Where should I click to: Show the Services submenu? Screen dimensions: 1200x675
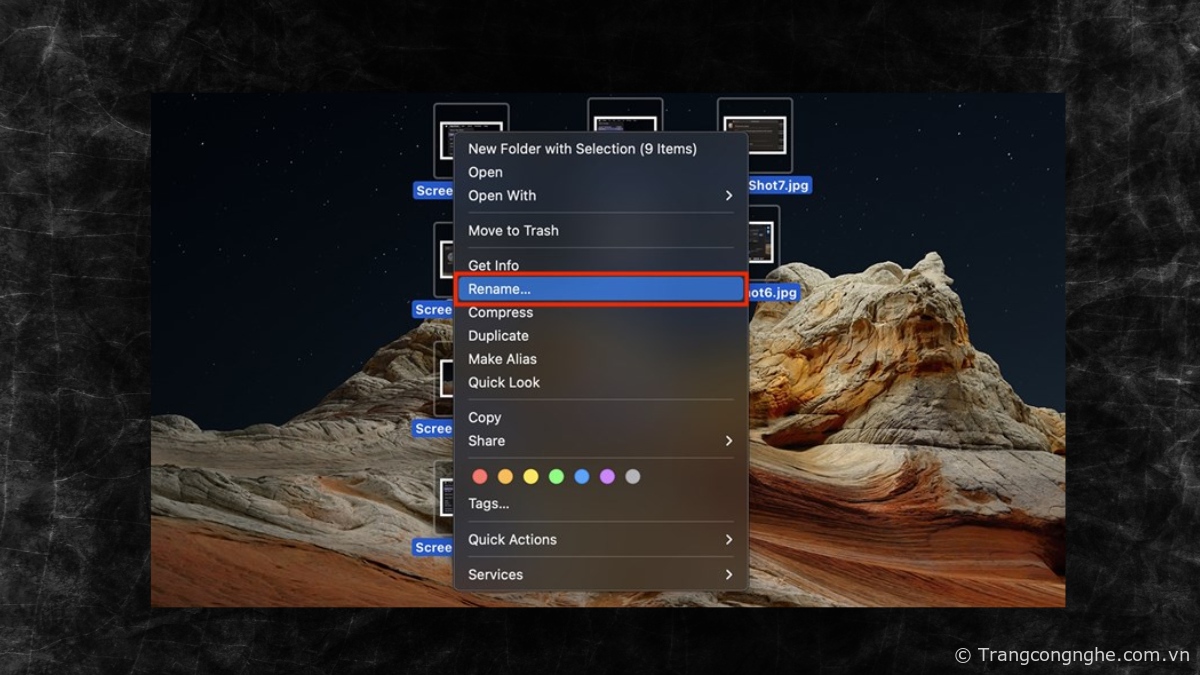pyautogui.click(x=600, y=575)
